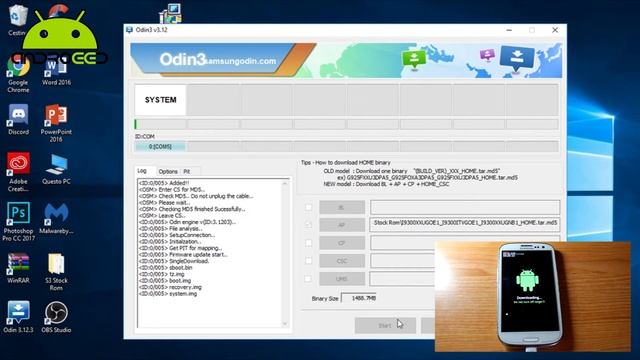
Task: Click the BL file button
Action: click(342, 207)
